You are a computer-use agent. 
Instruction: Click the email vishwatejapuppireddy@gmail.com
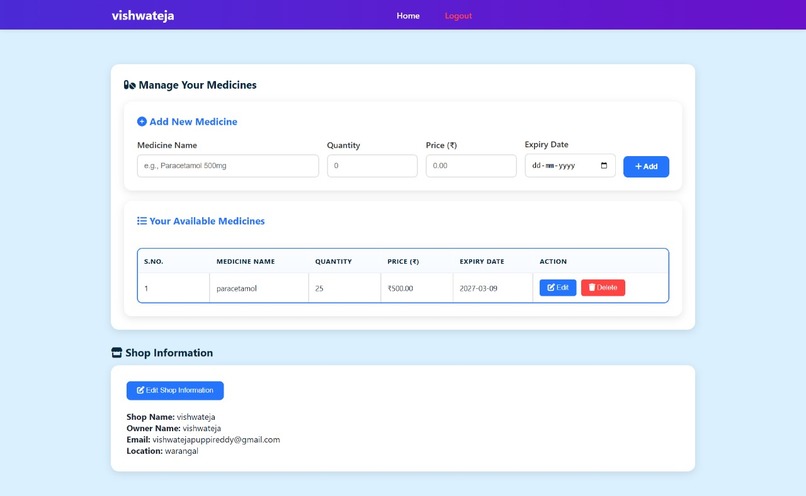216,439
